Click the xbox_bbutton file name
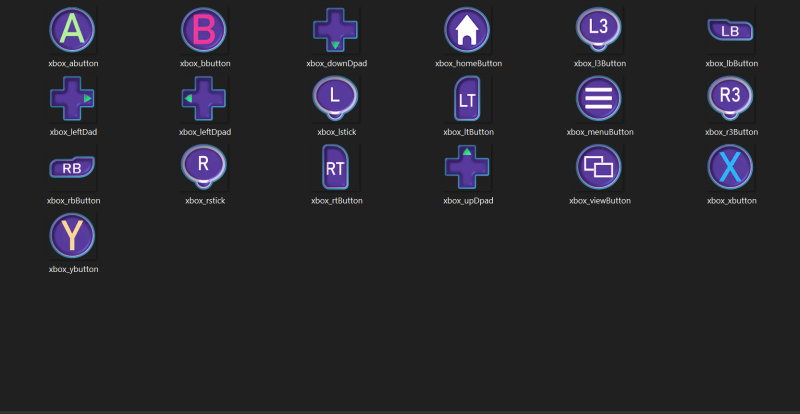The image size is (800, 414). tap(205, 64)
